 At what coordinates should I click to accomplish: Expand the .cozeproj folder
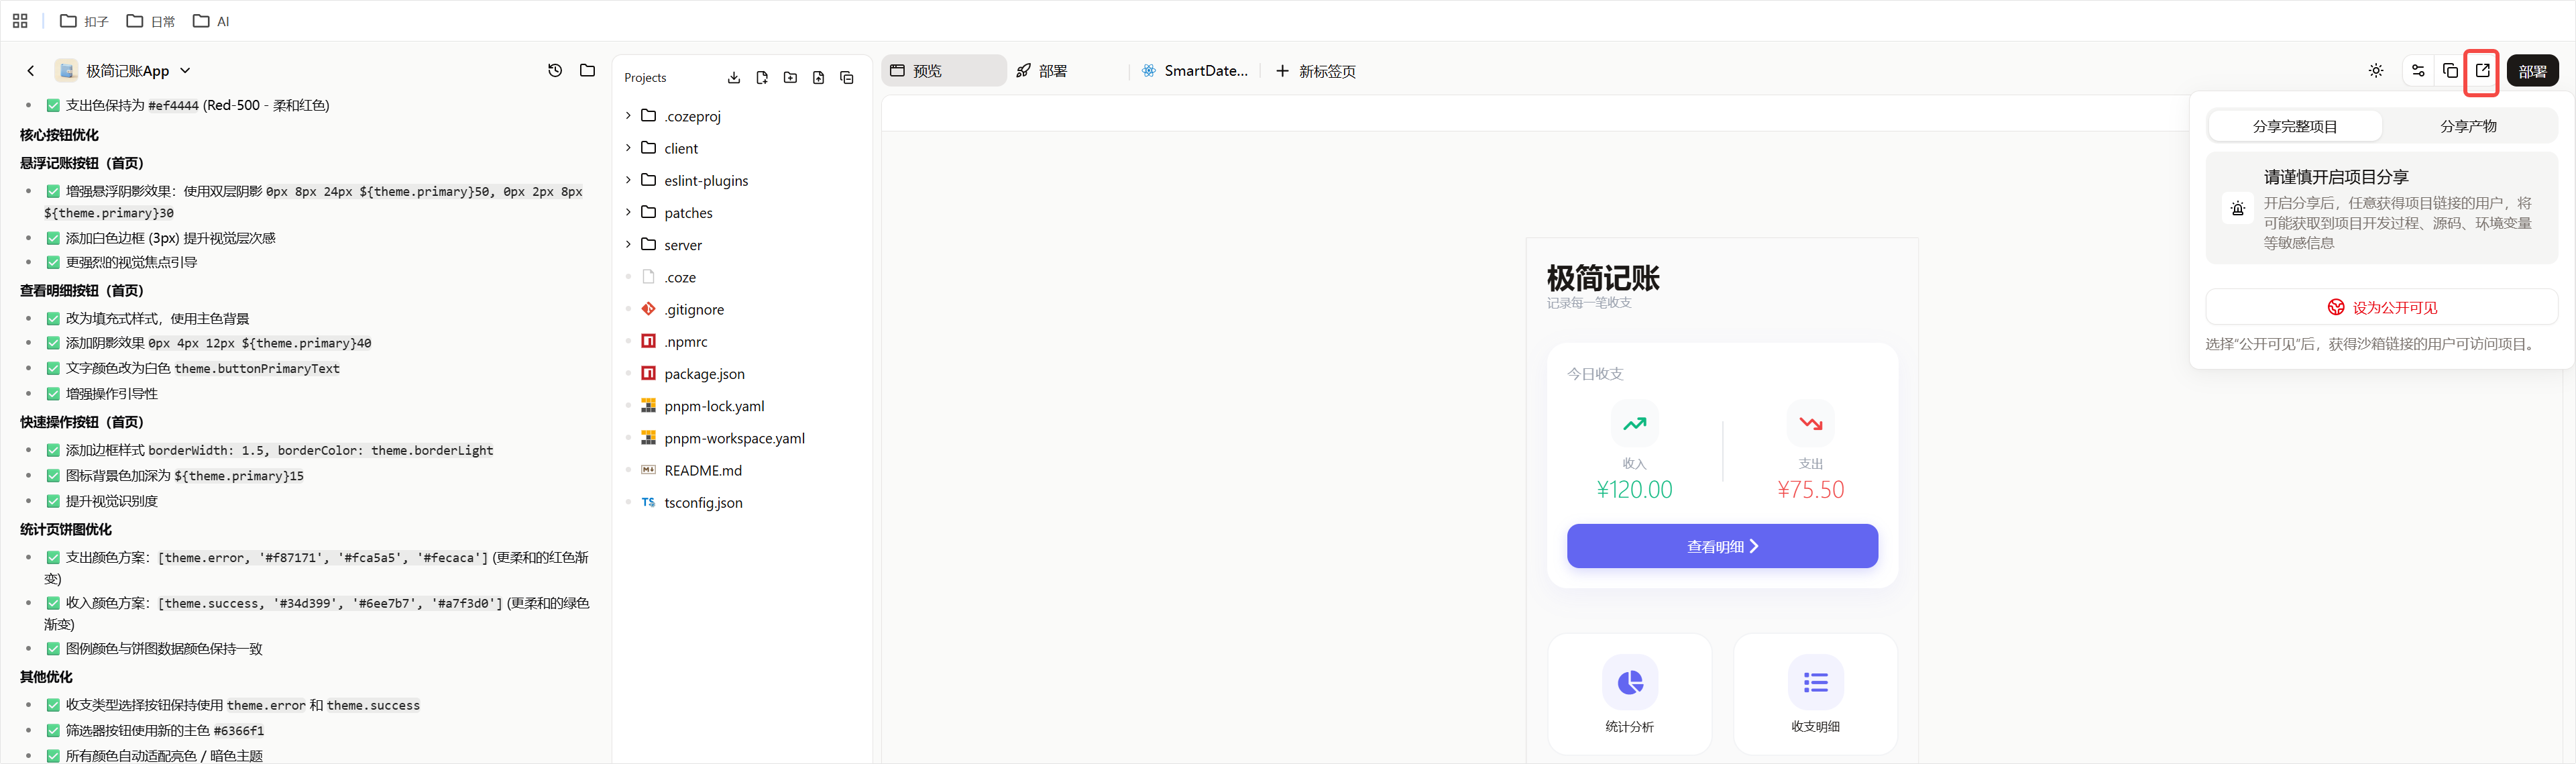coord(627,116)
